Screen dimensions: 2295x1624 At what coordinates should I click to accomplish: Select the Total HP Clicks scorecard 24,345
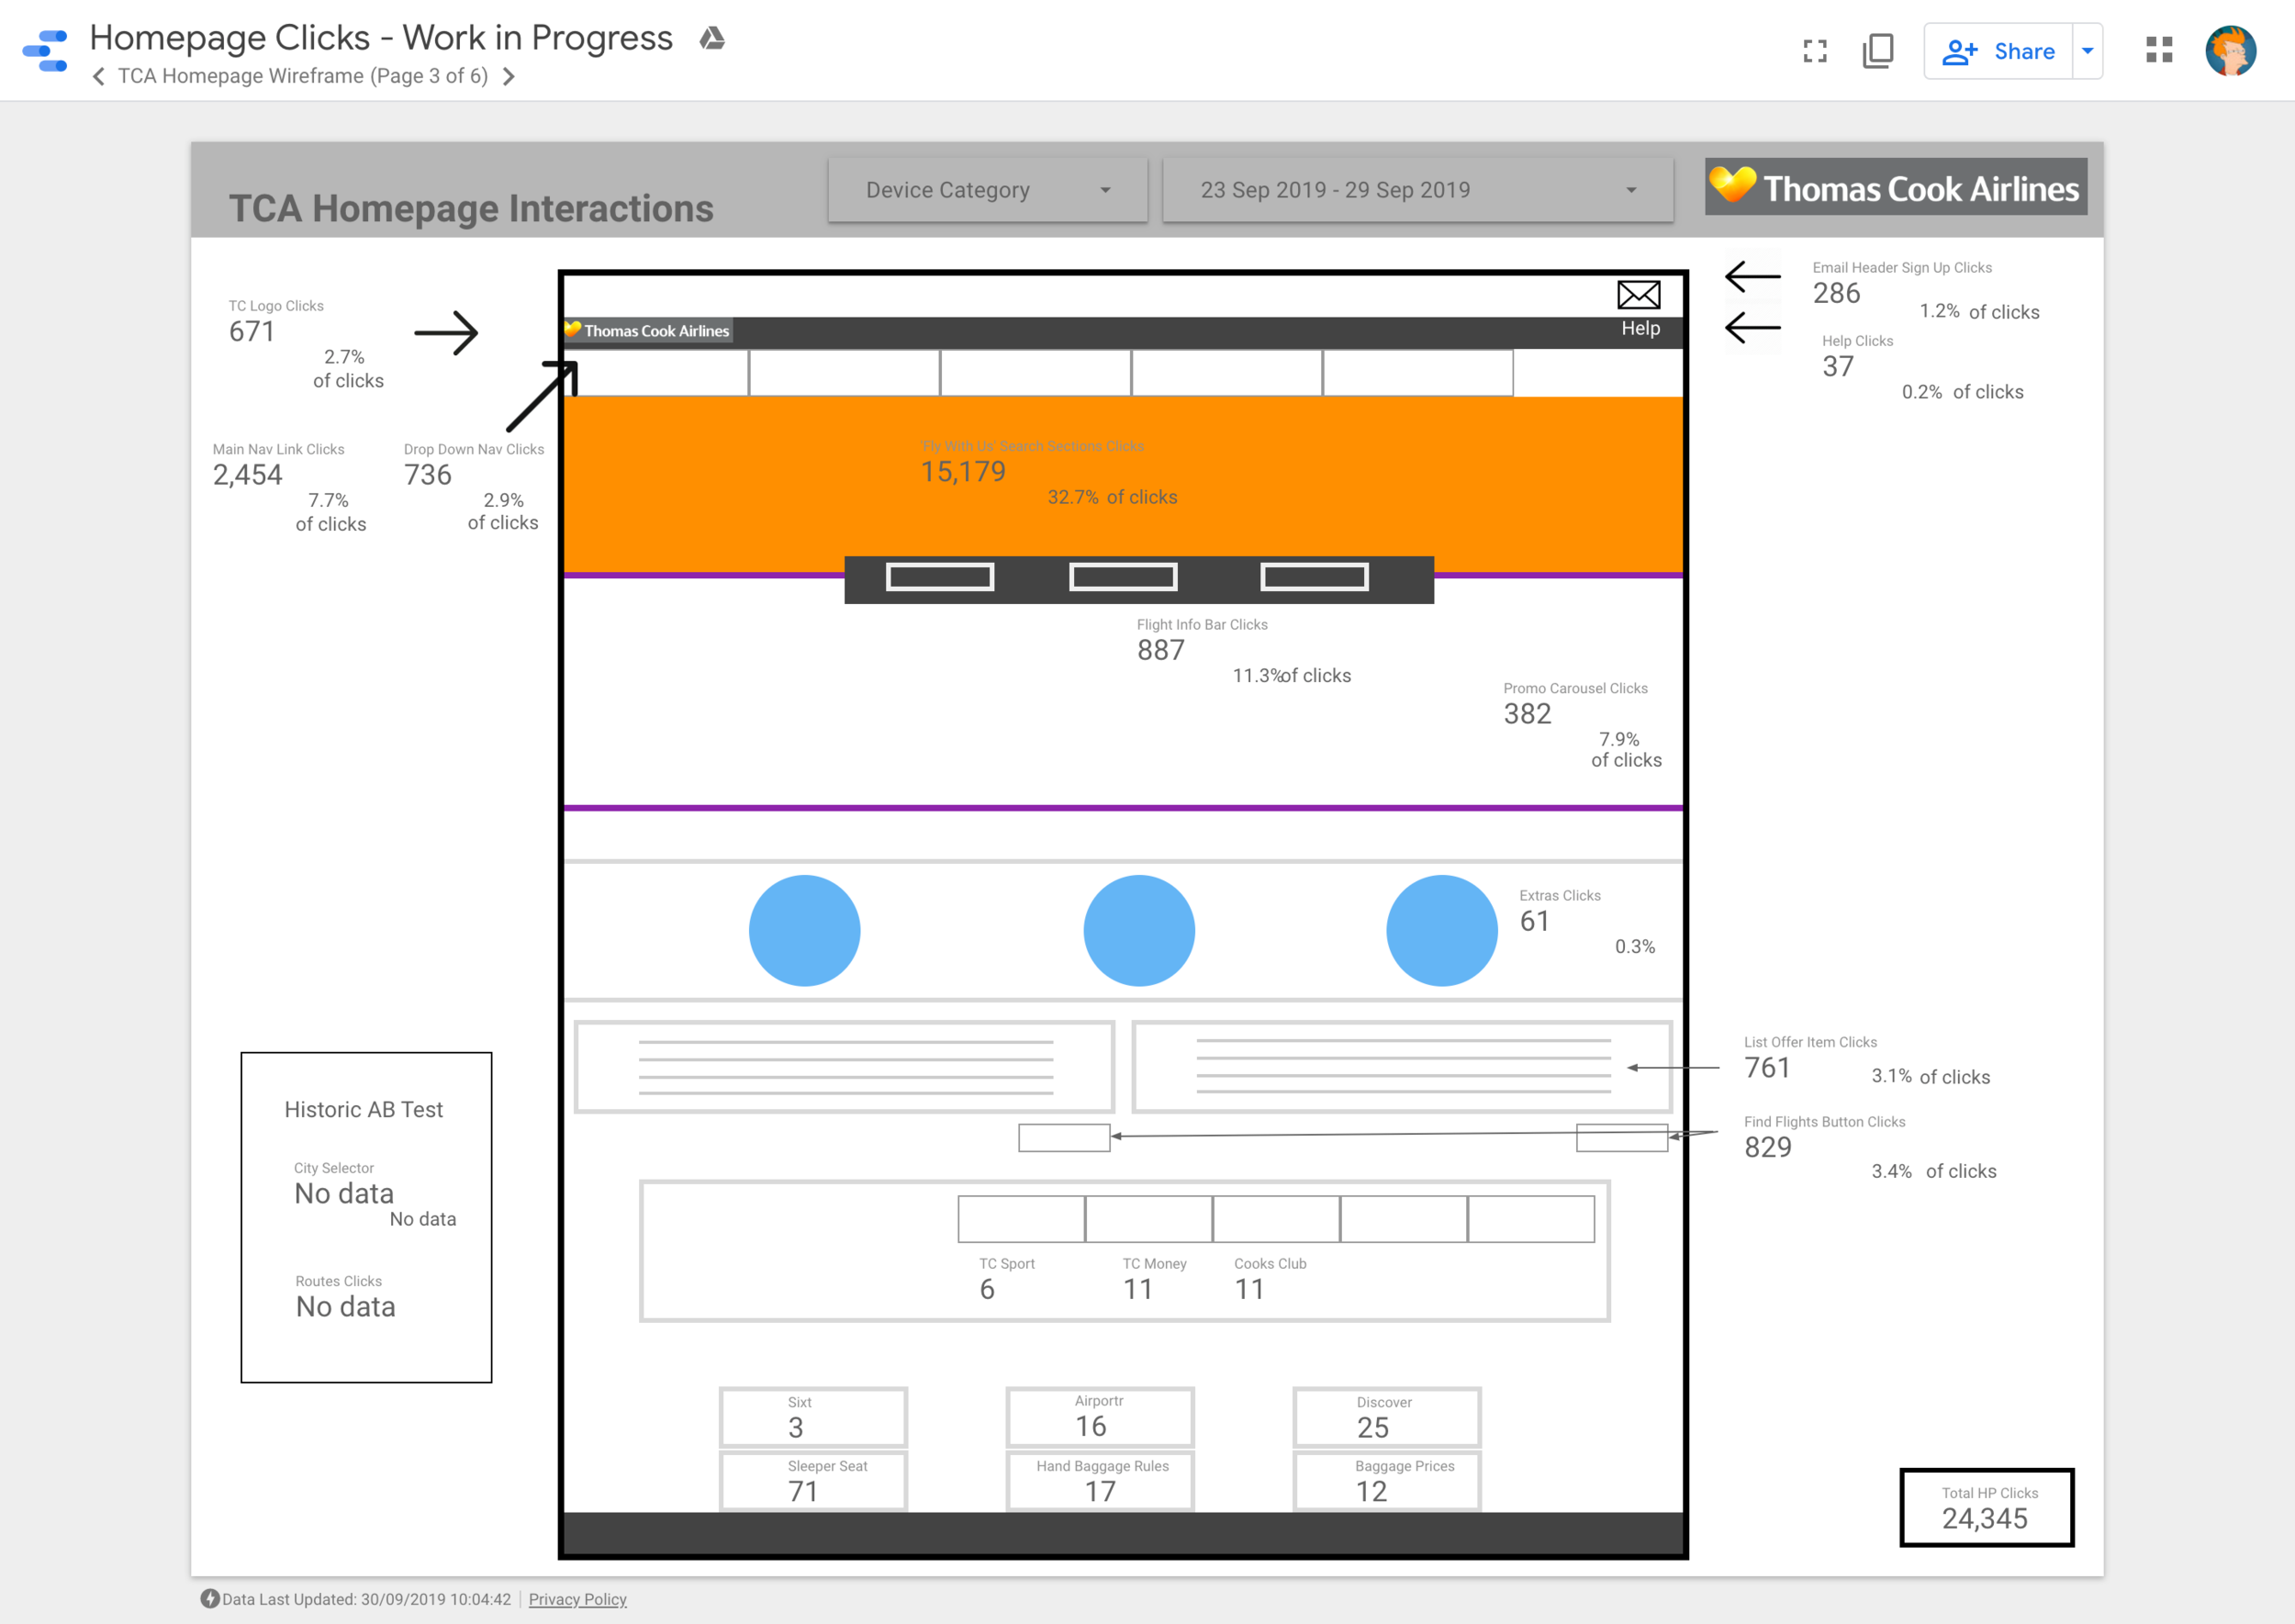coord(1986,1507)
